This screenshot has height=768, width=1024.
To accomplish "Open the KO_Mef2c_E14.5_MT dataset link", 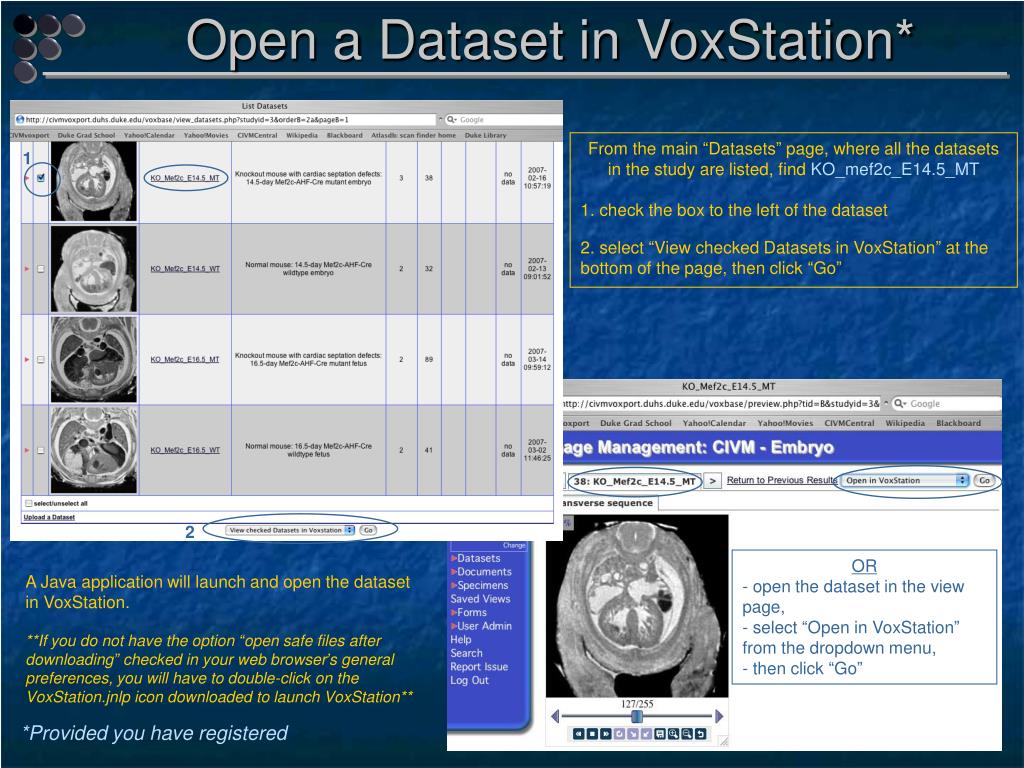I will coord(185,178).
